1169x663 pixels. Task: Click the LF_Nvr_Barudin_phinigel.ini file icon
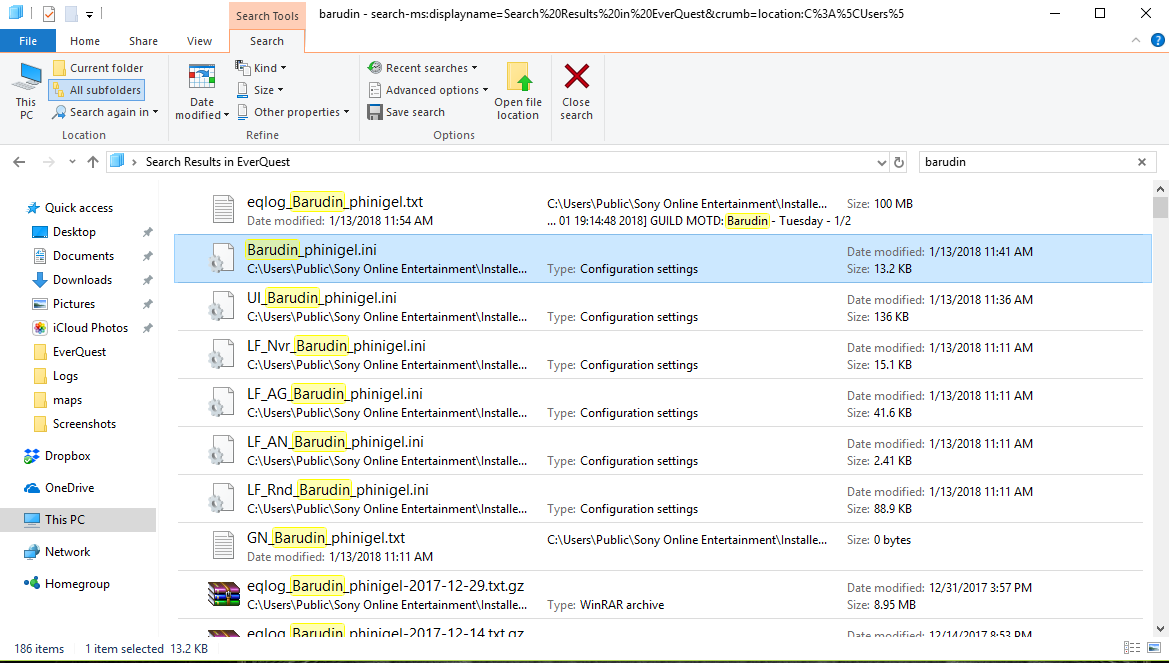point(219,354)
